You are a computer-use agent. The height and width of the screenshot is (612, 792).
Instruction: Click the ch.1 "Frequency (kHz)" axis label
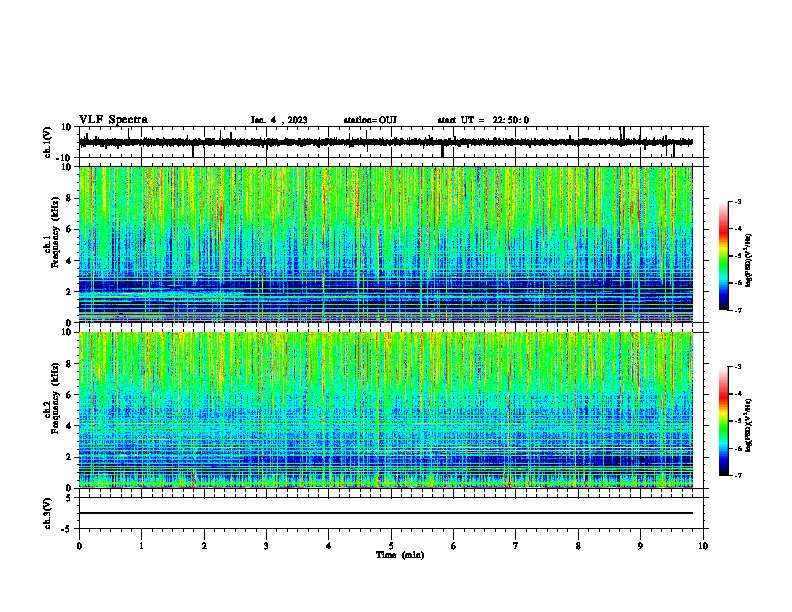tap(55, 232)
